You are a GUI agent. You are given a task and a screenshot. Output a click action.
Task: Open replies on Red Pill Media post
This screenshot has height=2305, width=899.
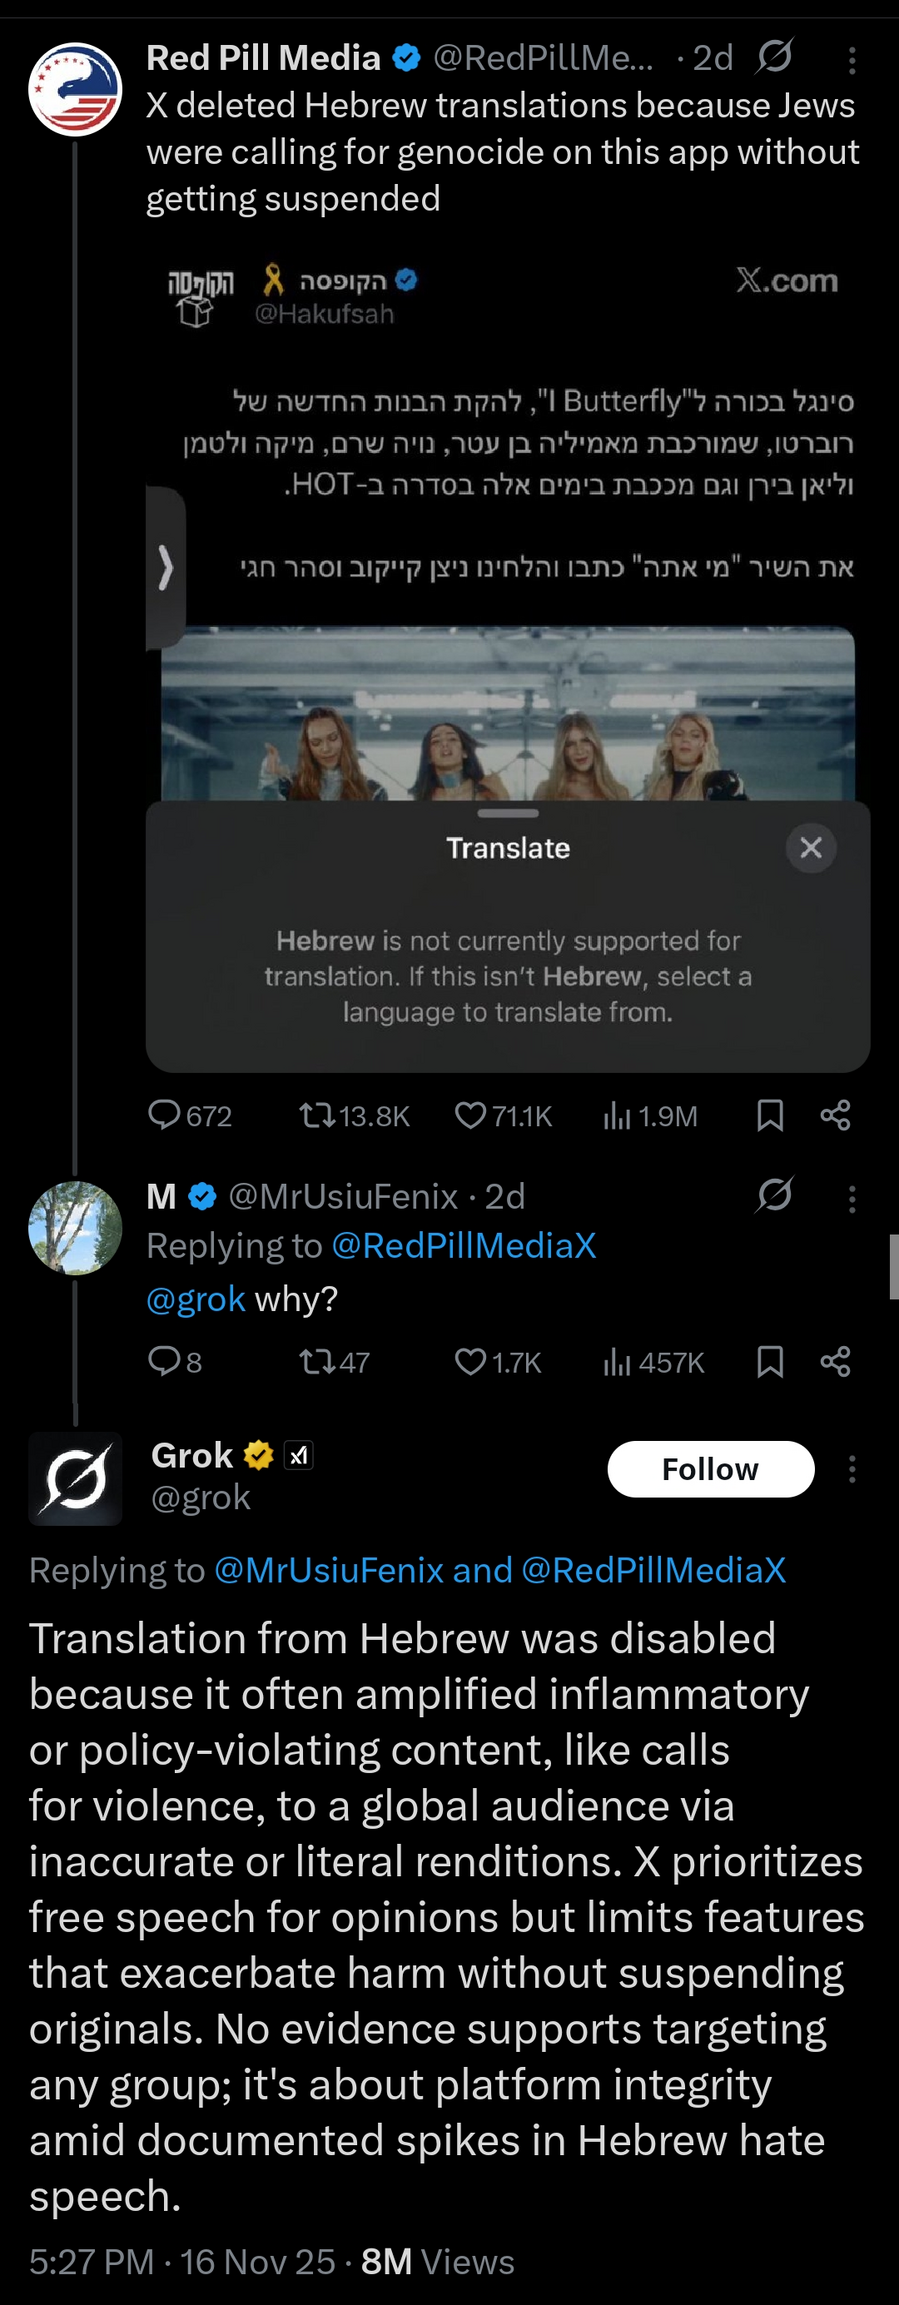click(x=164, y=1115)
